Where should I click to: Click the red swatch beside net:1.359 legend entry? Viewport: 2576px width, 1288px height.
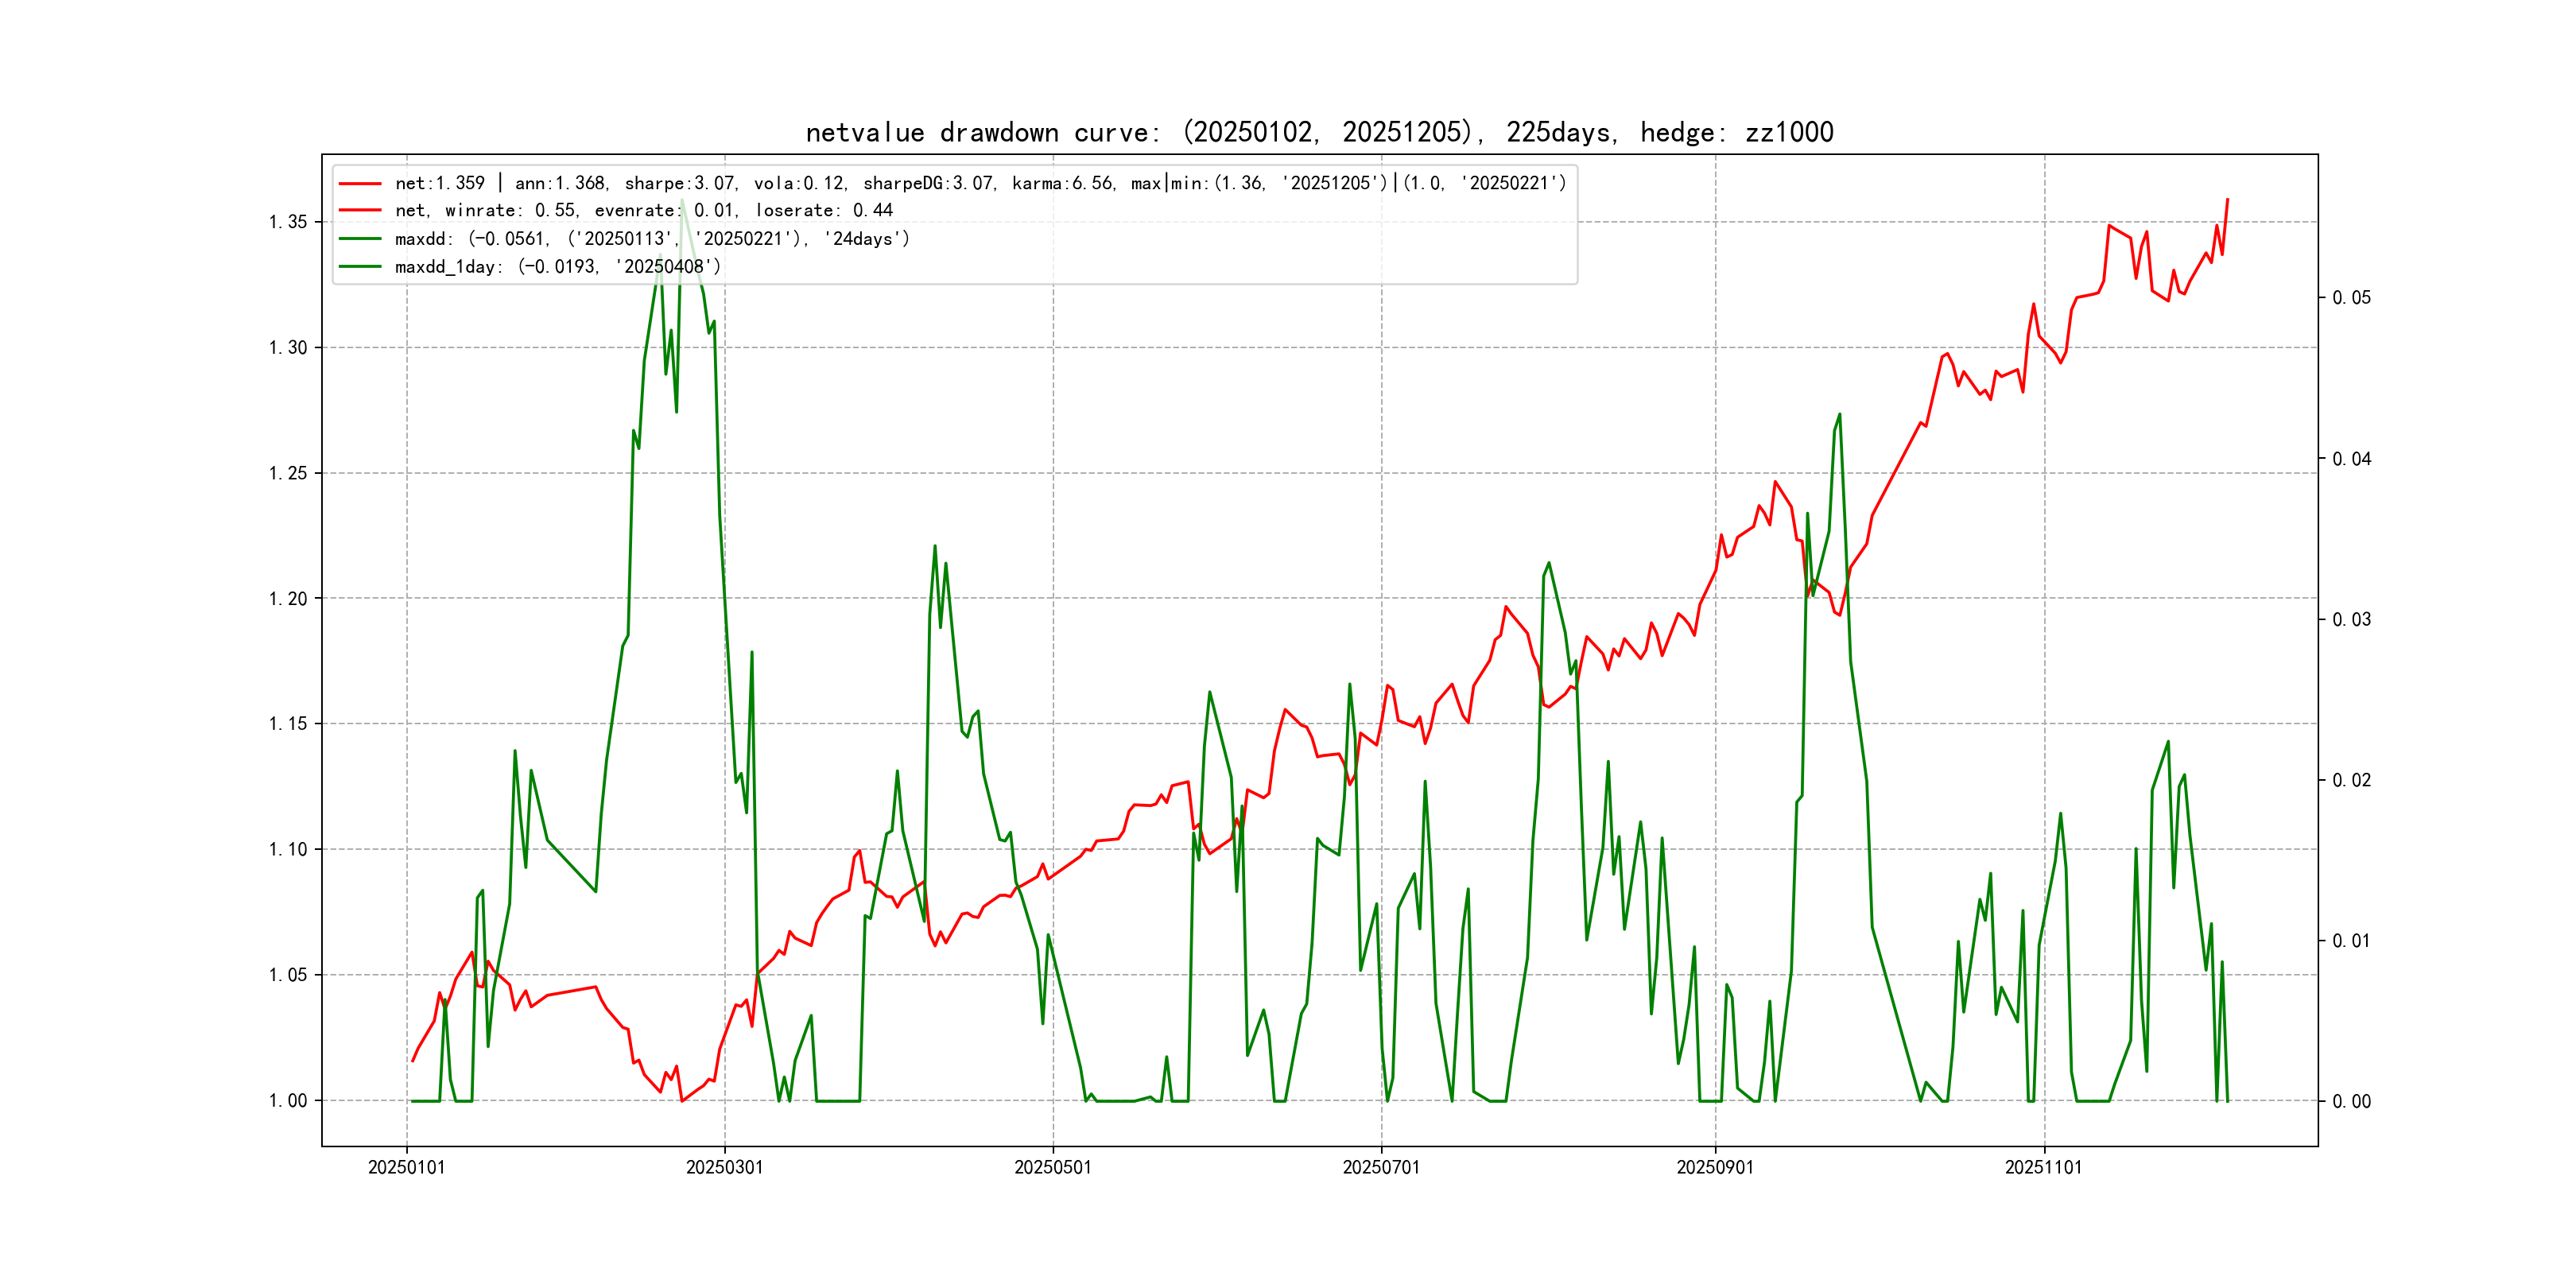tap(360, 184)
